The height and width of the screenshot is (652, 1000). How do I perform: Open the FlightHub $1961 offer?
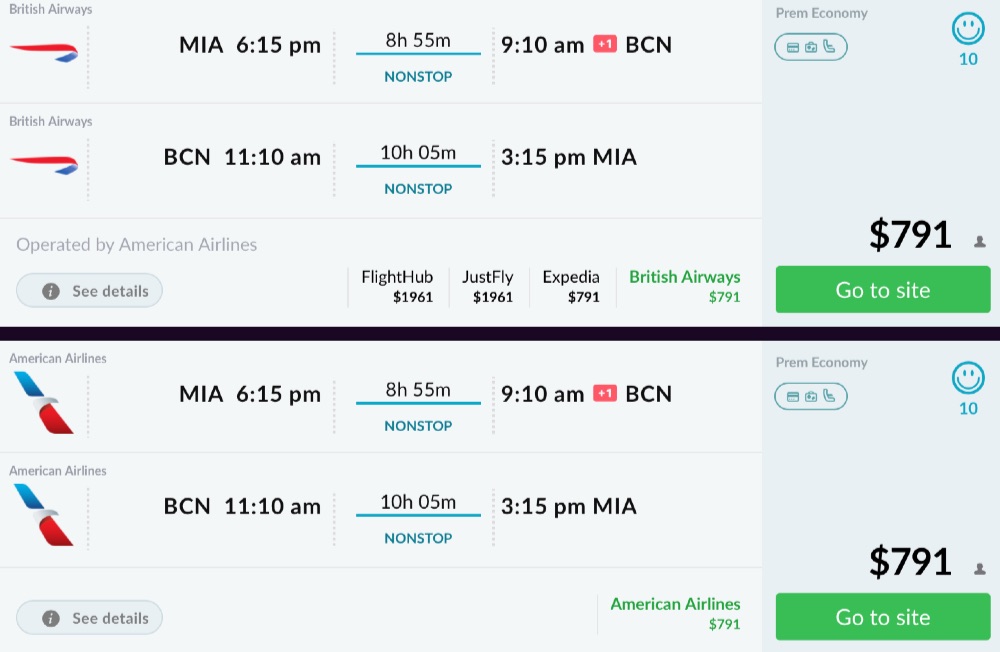(x=397, y=286)
